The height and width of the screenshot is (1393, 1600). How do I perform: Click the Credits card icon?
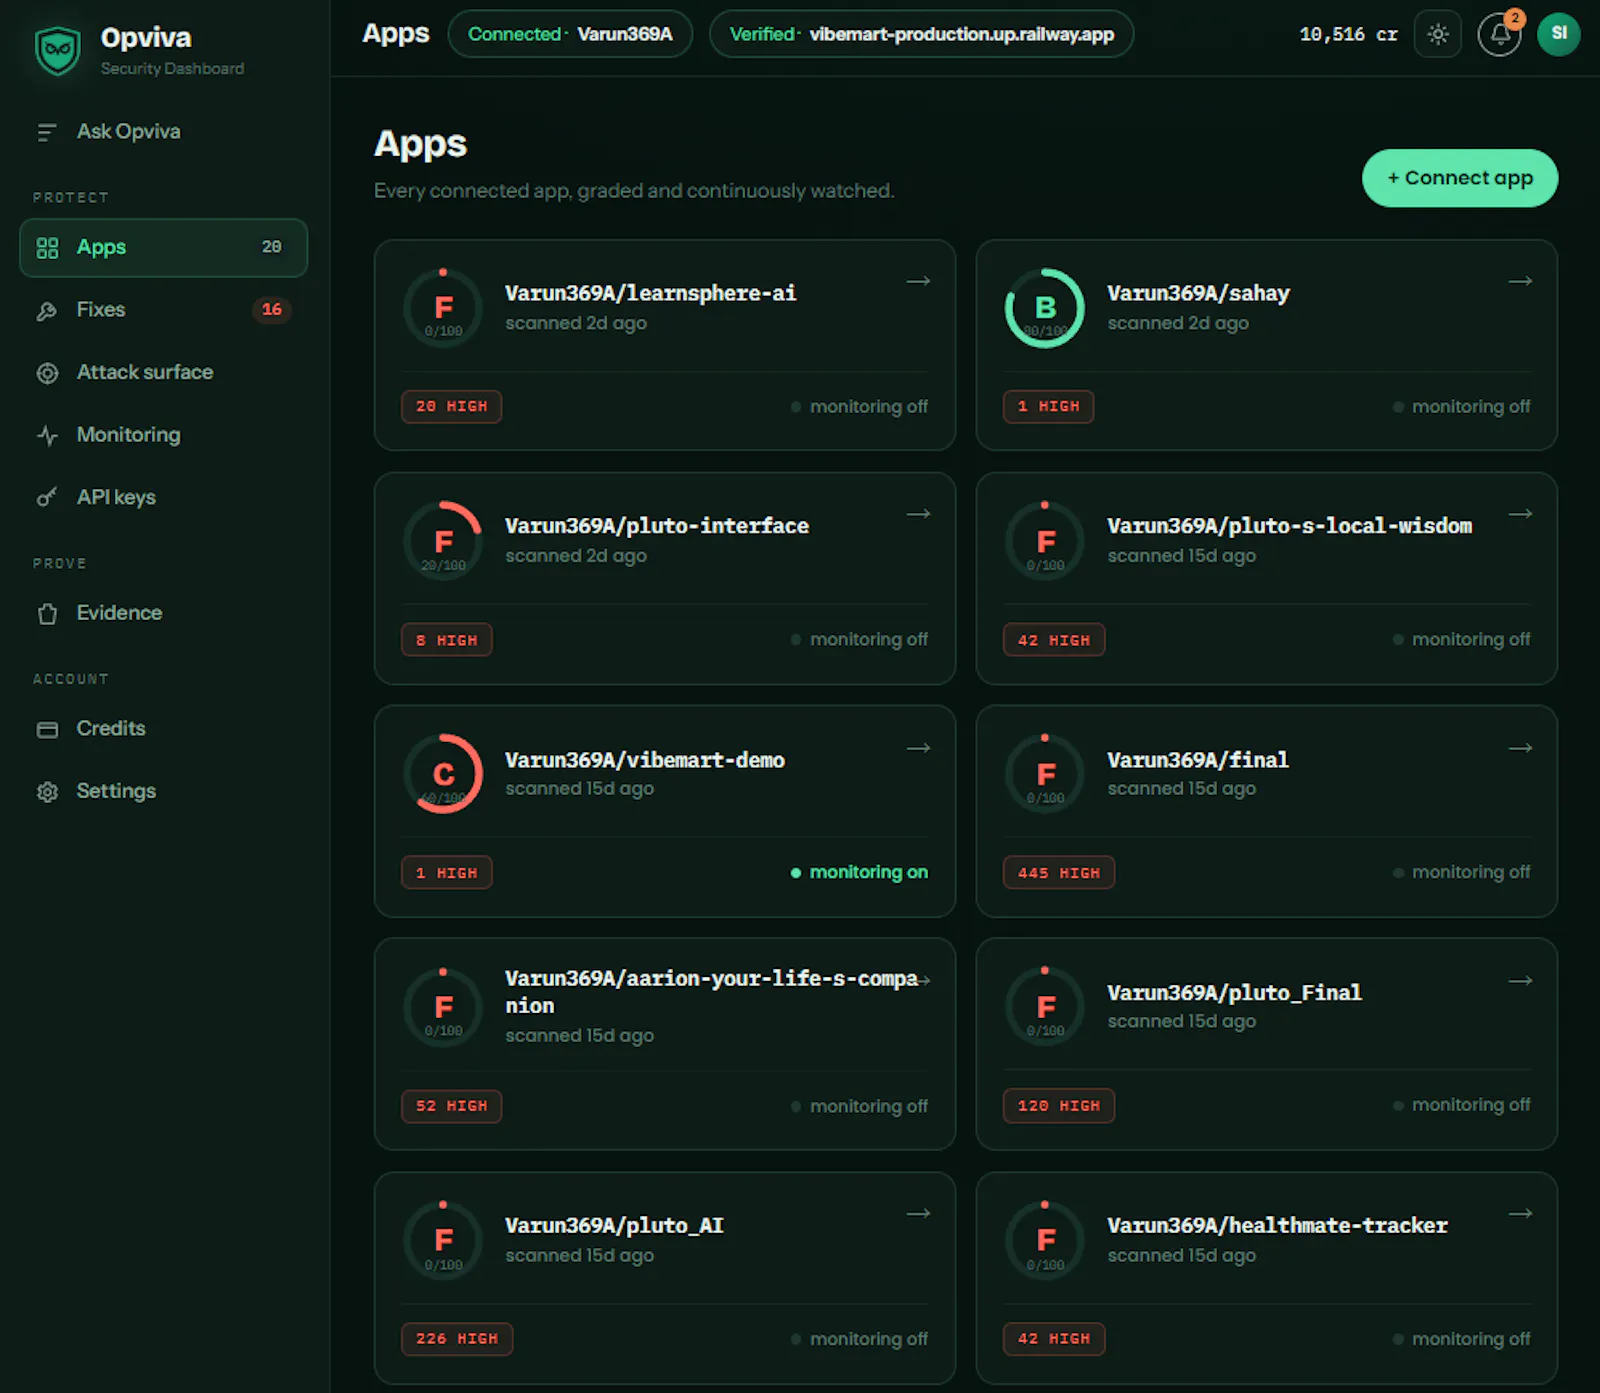(x=47, y=729)
